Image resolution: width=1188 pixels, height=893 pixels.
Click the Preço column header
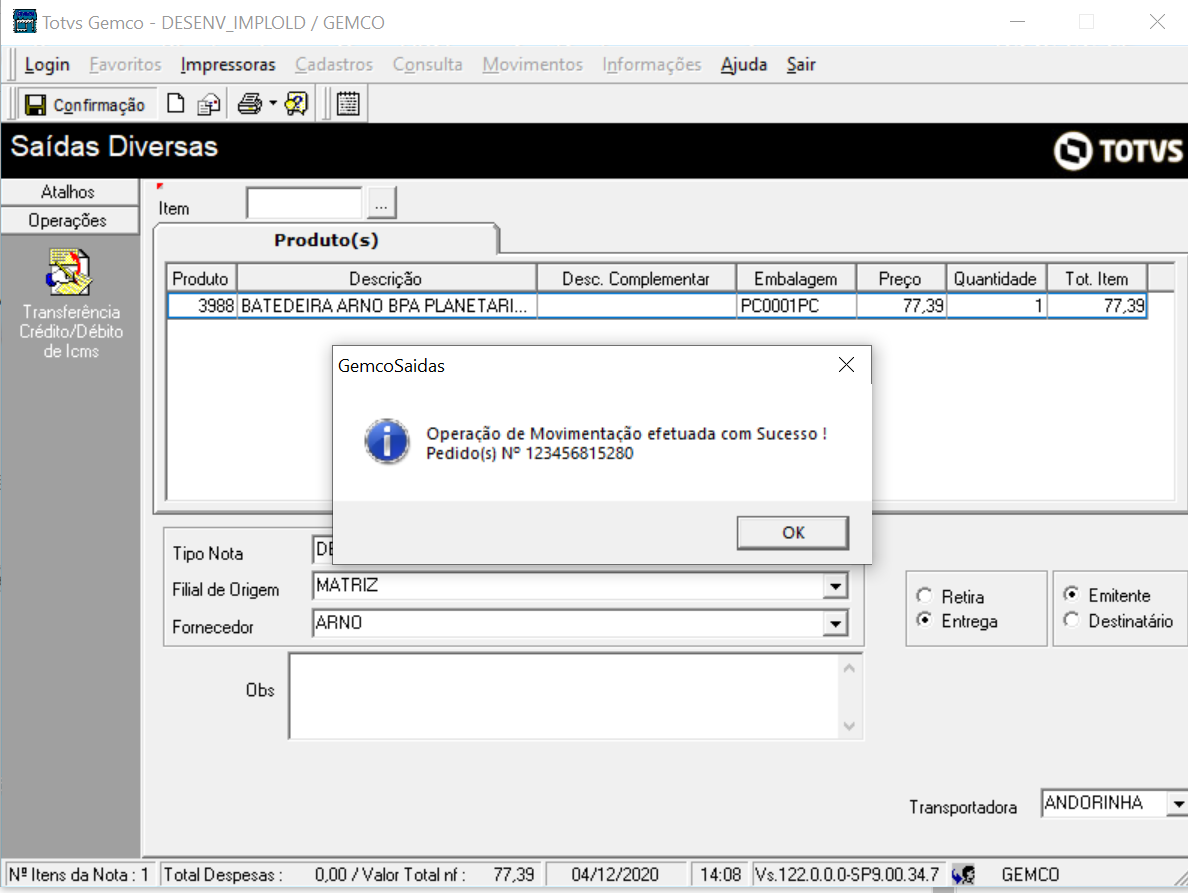pyautogui.click(x=901, y=279)
